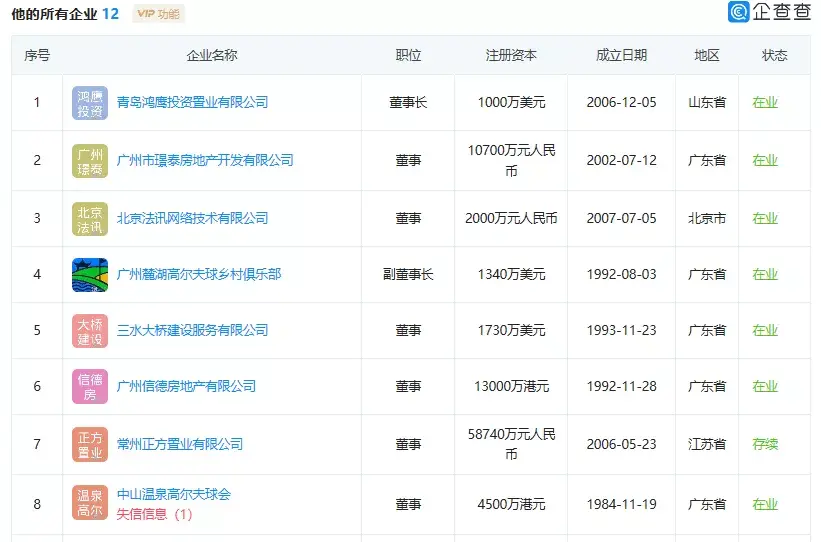
Task: Click 山东省 region cell
Action: coord(707,102)
